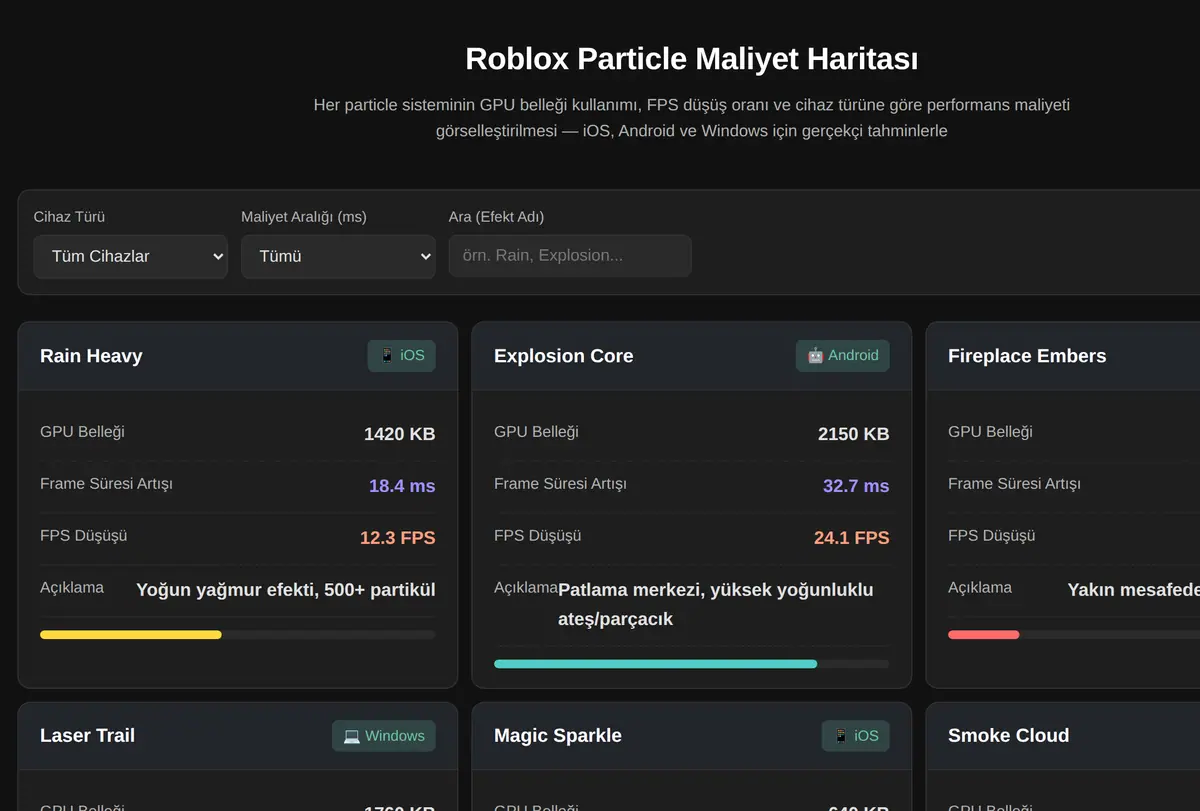Click the Smoke Cloud card title
The image size is (1200, 811).
click(x=1008, y=736)
